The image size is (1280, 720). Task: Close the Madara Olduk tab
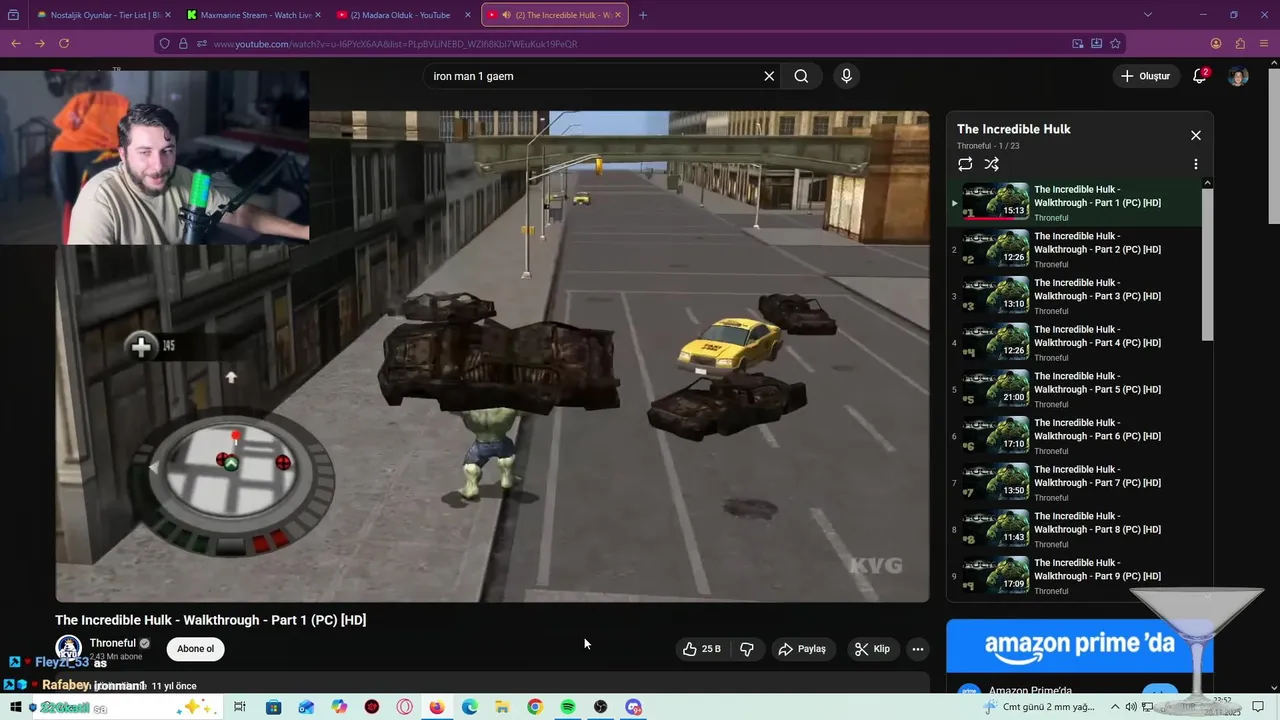click(468, 15)
